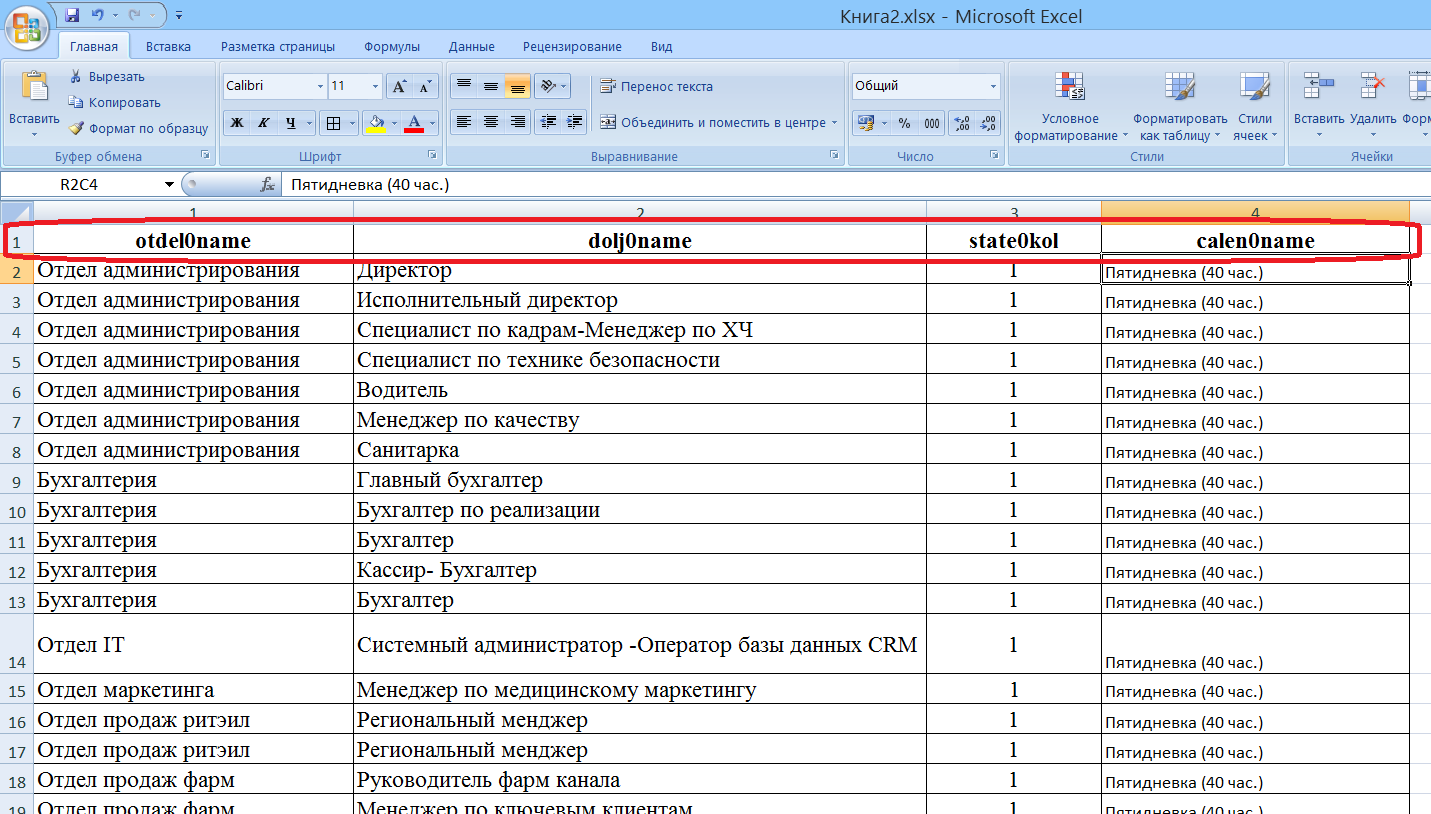The height and width of the screenshot is (814, 1431).
Task: Apply yellow fill color bucket
Action: tap(376, 123)
